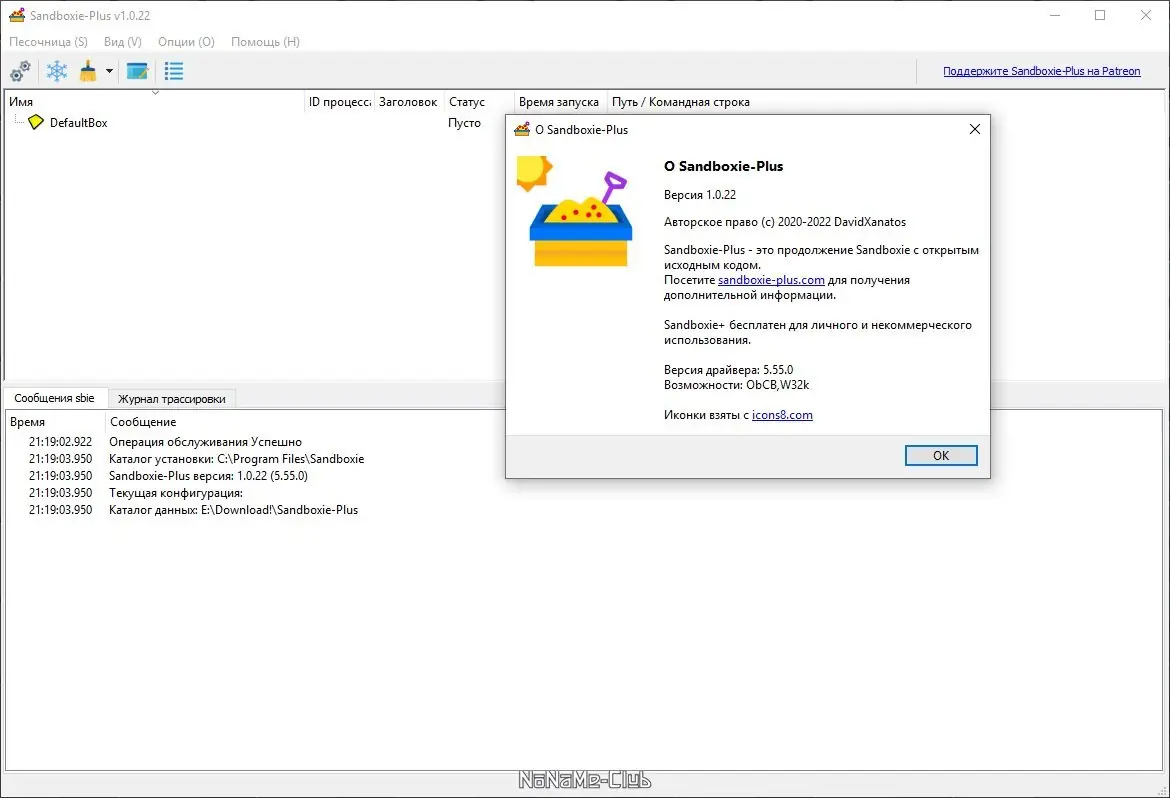
Task: Switch to Сообщения sbie tab
Action: [x=54, y=398]
